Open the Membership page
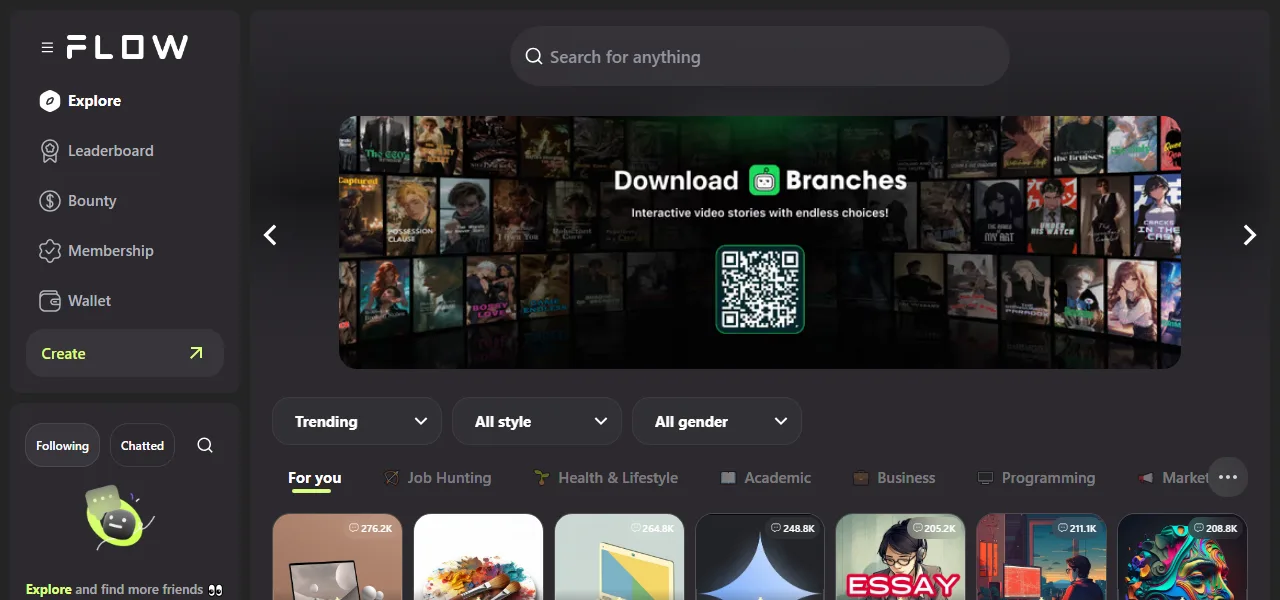 (96, 251)
